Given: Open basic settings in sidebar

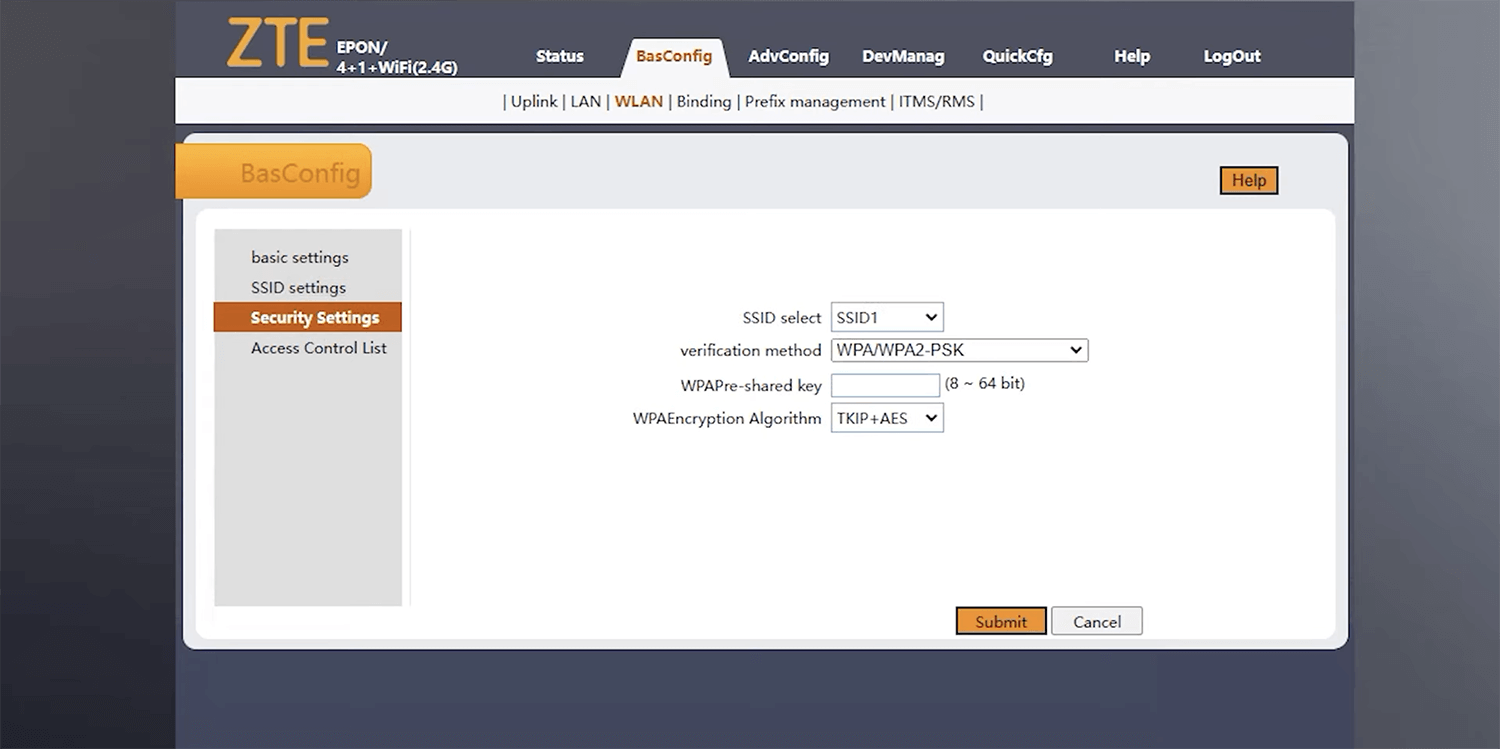Looking at the screenshot, I should (x=300, y=257).
